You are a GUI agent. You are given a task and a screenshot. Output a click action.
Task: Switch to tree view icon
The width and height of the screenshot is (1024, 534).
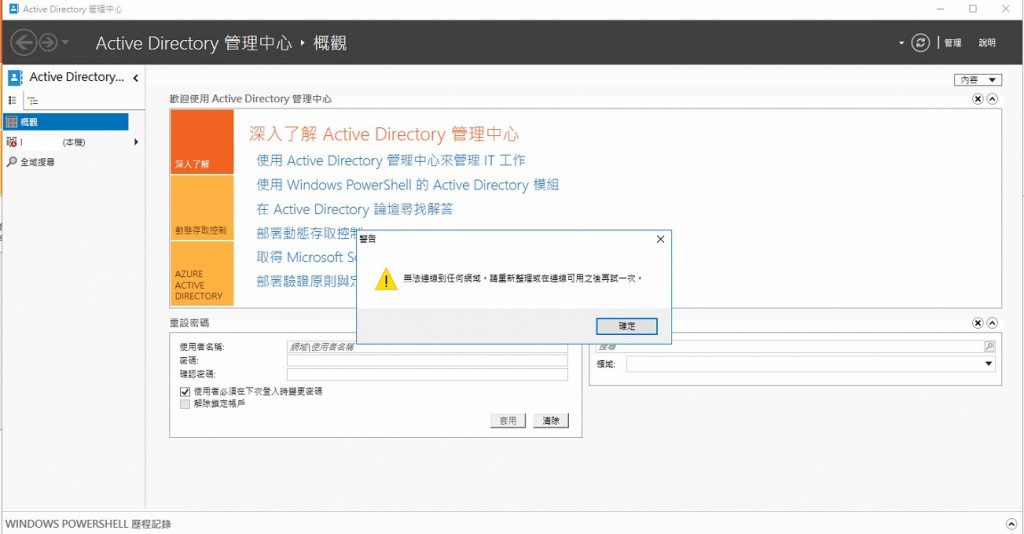pyautogui.click(x=33, y=101)
